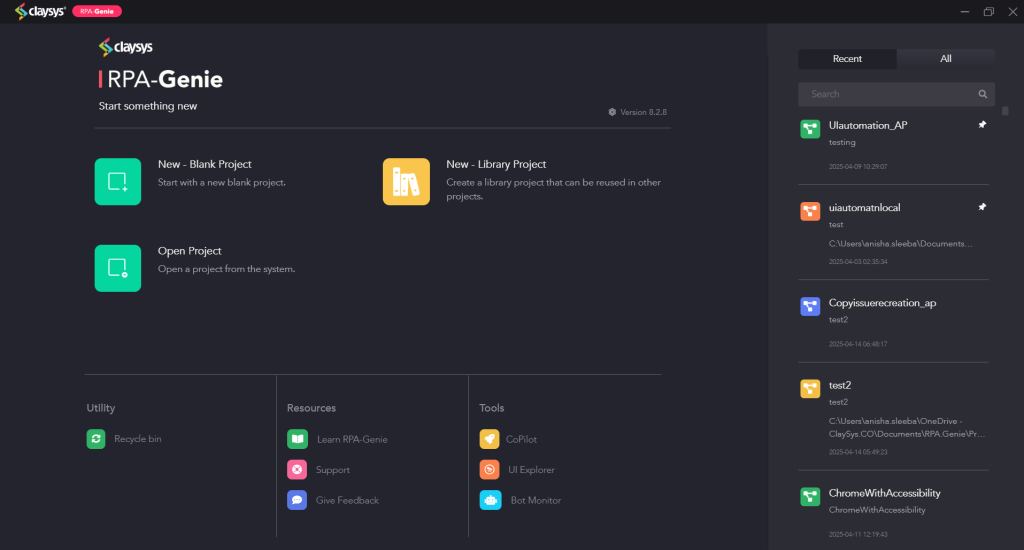
Task: Click the 'testing' project description
Action: click(842, 142)
